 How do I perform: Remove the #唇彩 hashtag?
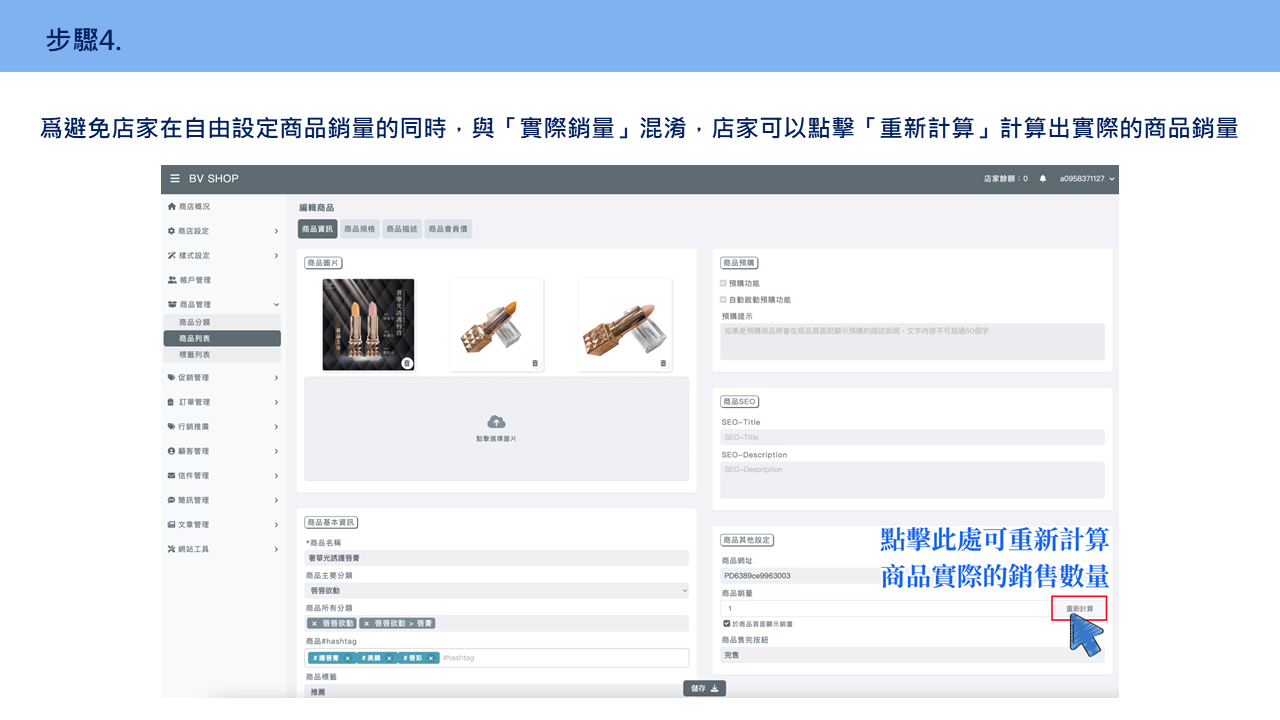(x=432, y=658)
